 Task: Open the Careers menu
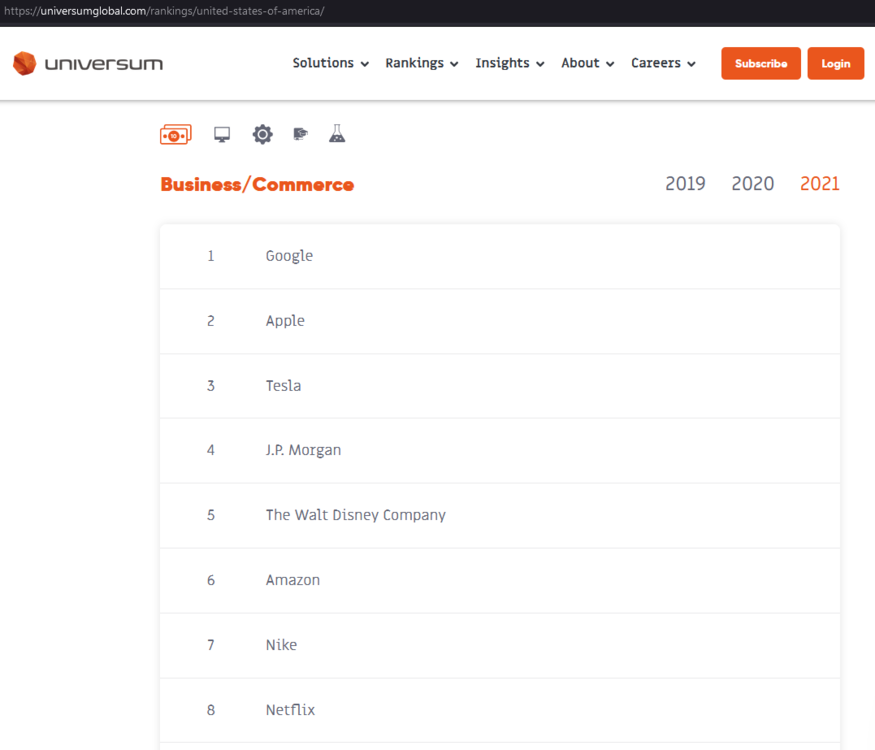(663, 63)
